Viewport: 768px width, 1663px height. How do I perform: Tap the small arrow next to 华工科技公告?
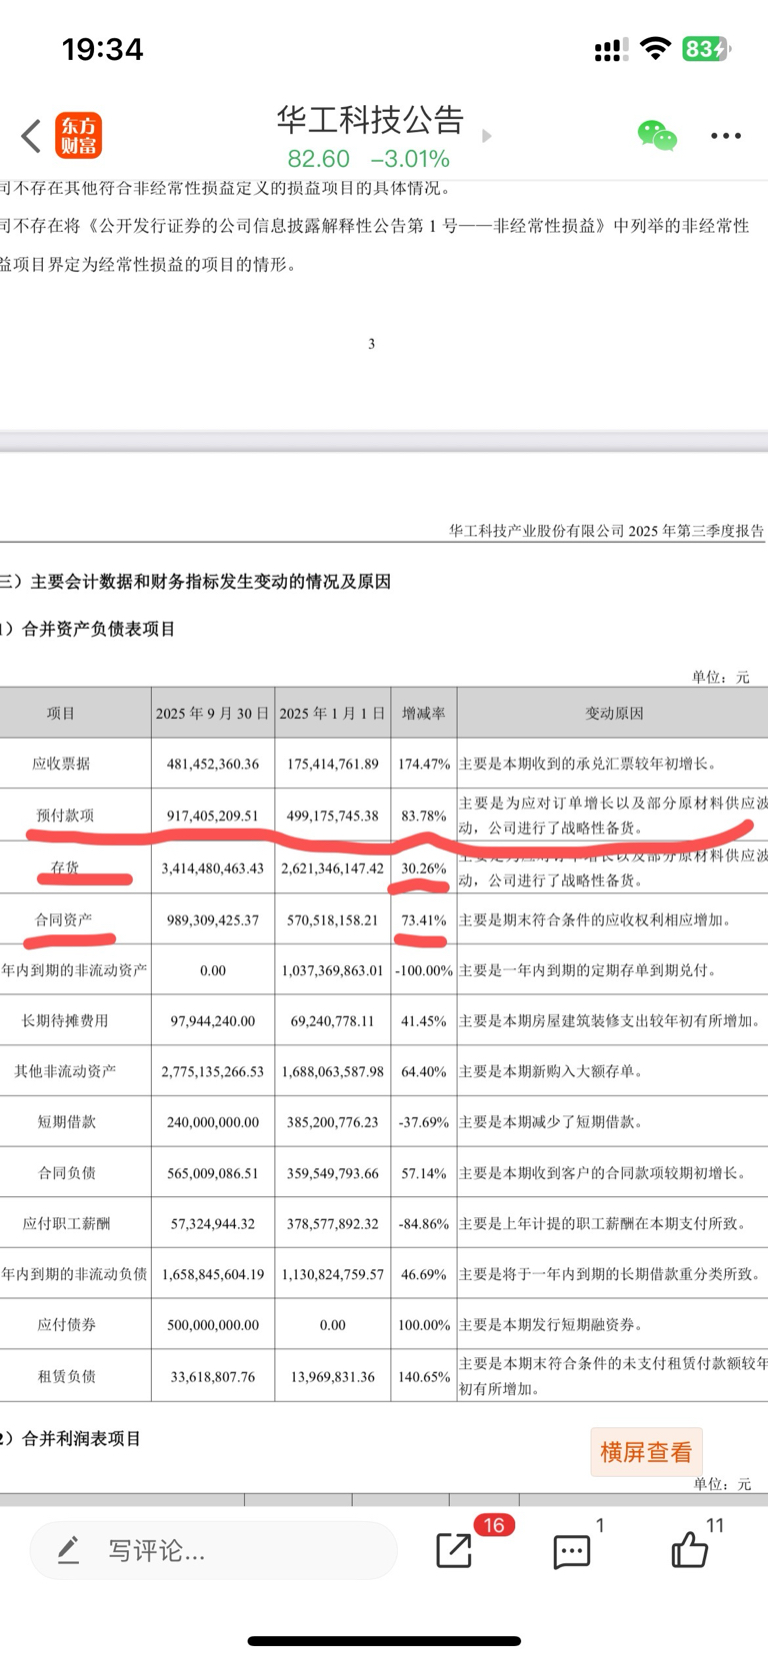(x=487, y=136)
